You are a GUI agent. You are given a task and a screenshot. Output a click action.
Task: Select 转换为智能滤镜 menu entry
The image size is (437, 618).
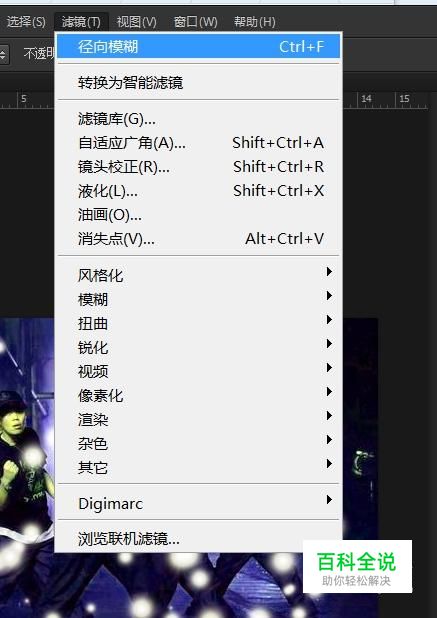pyautogui.click(x=198, y=83)
